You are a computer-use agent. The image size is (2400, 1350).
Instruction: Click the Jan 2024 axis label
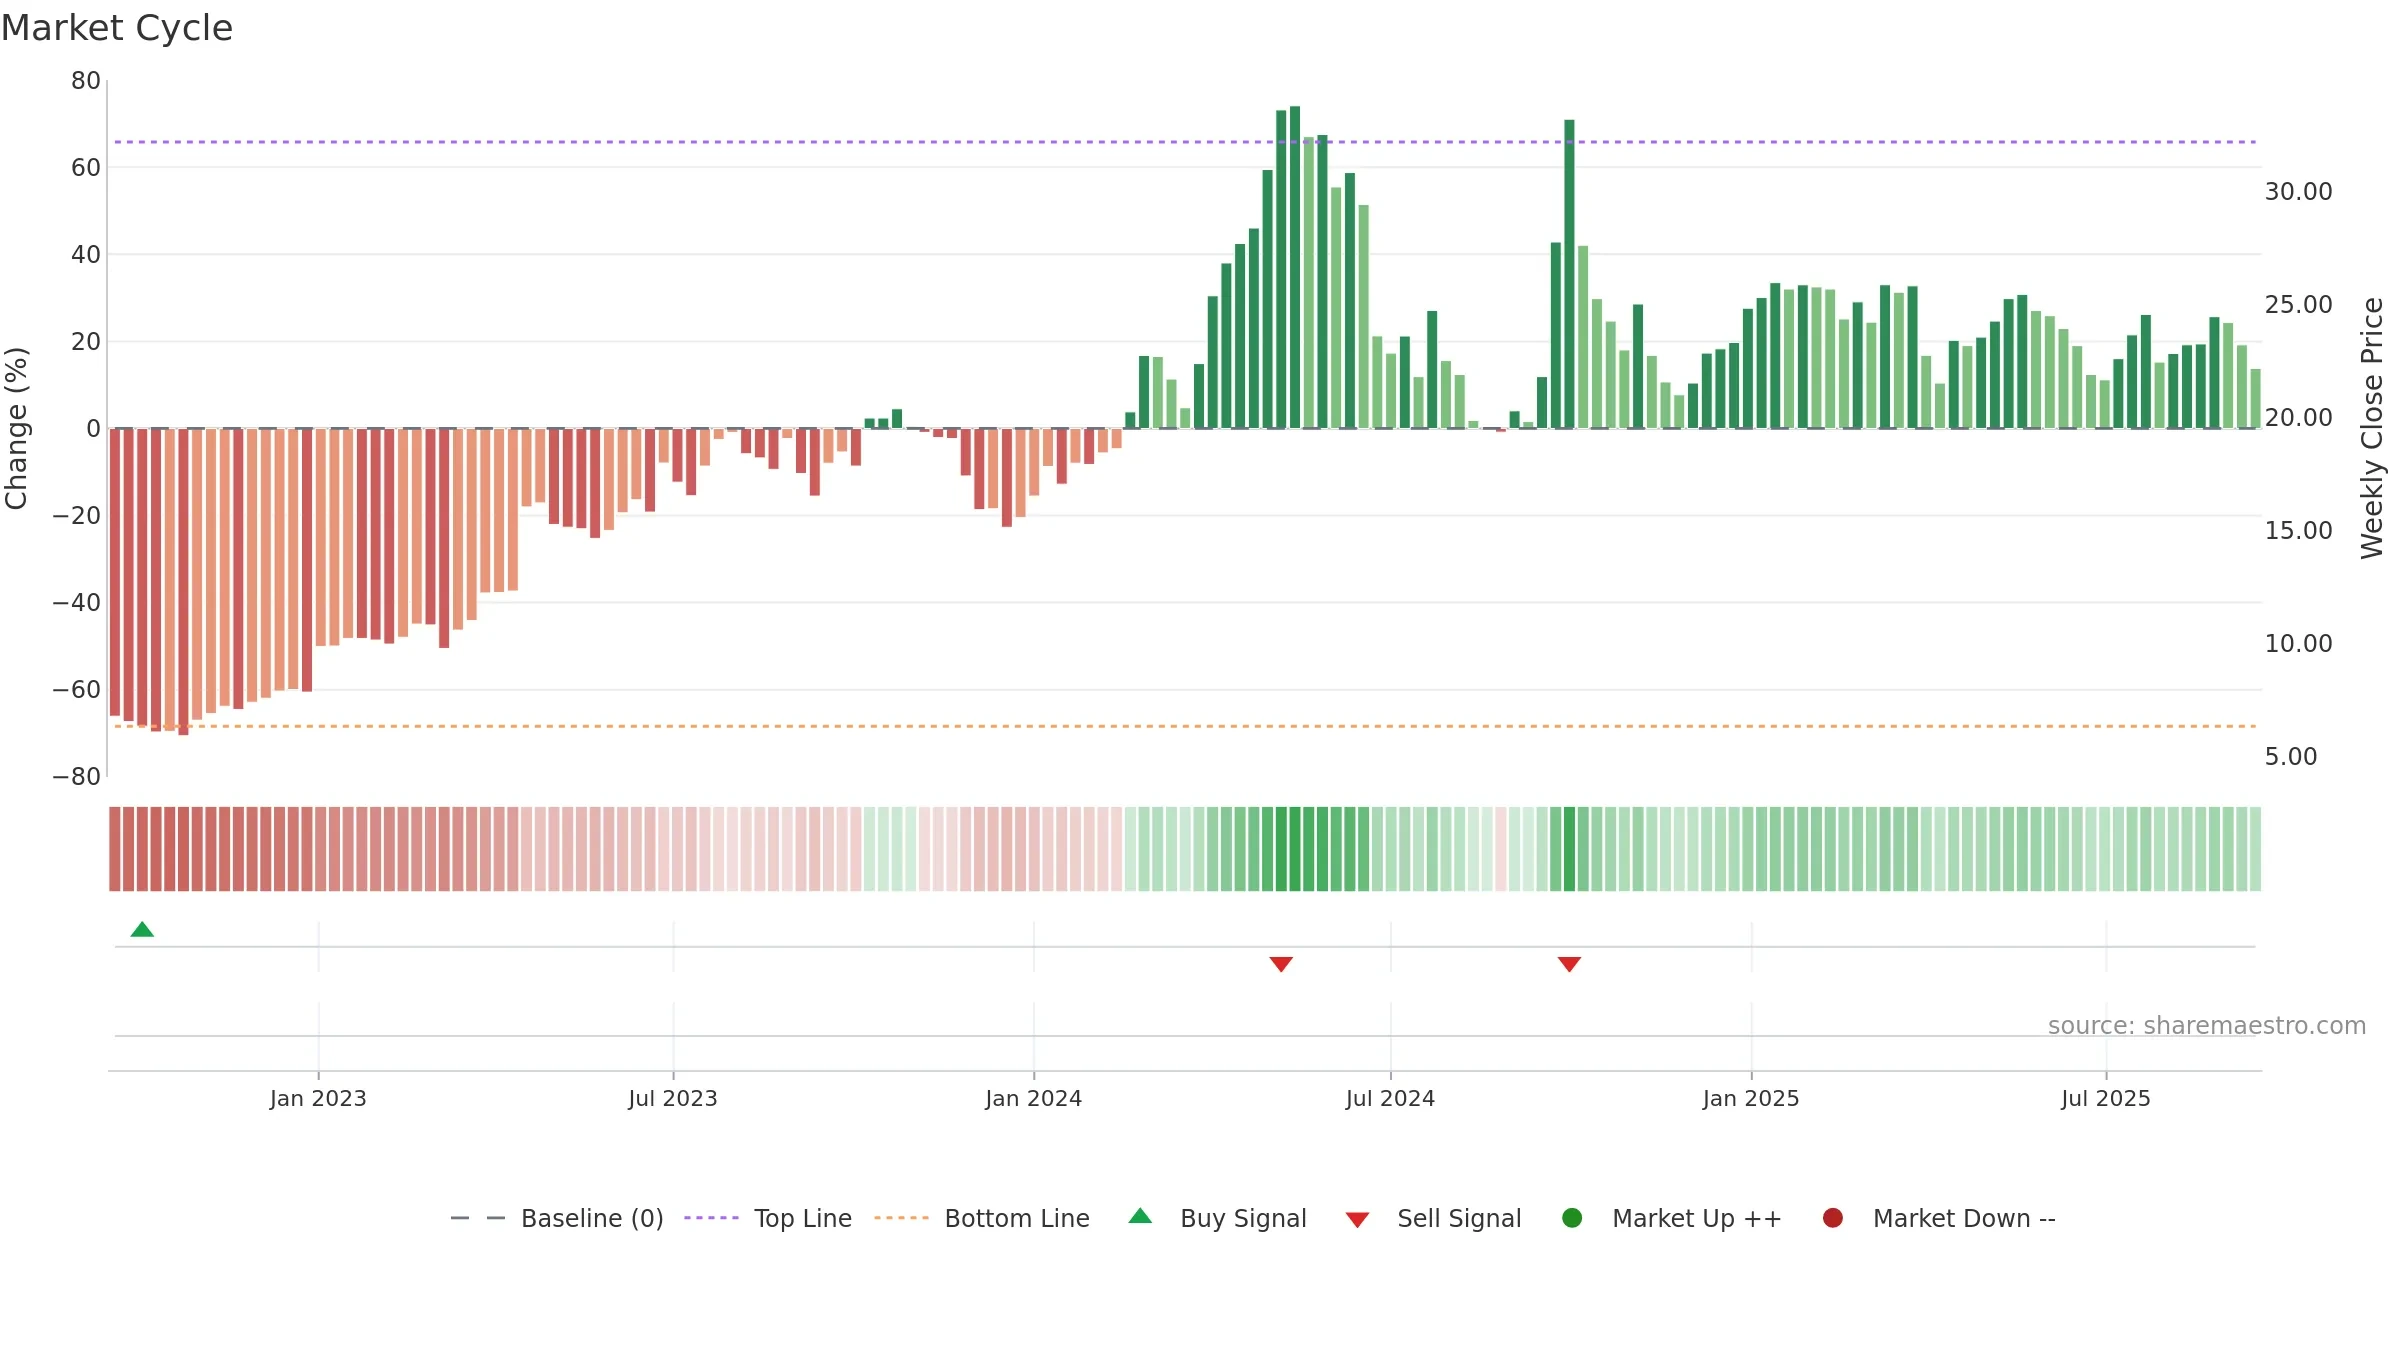pyautogui.click(x=1033, y=1098)
